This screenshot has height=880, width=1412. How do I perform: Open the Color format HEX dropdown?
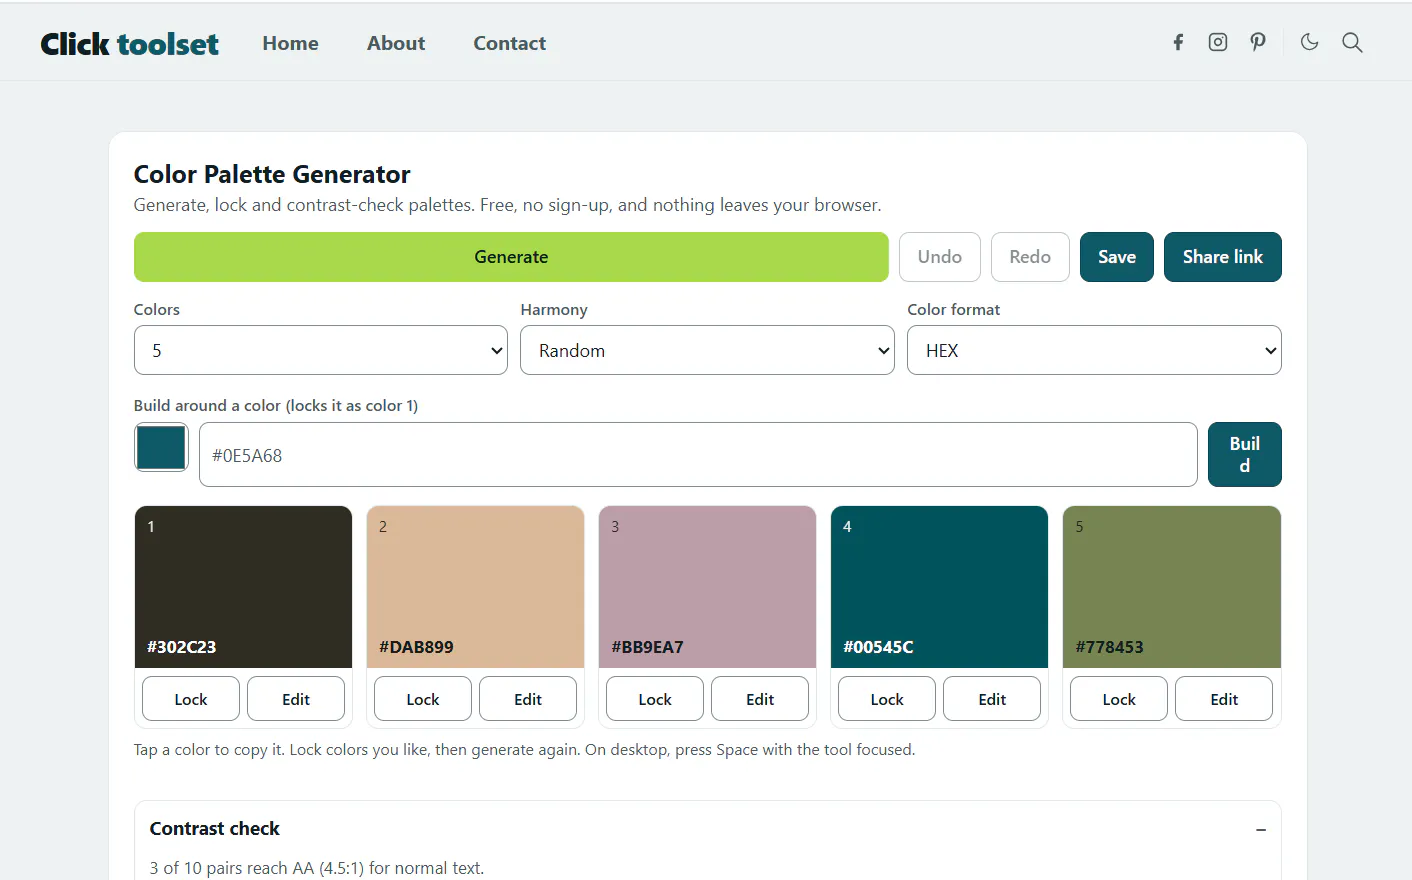click(x=1094, y=350)
